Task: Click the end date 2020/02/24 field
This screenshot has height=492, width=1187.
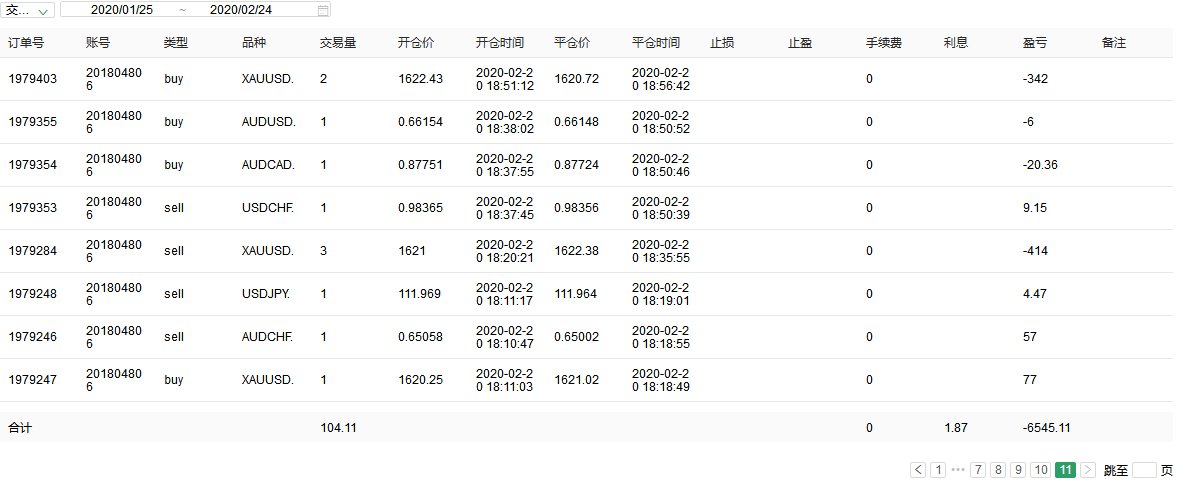Action: point(240,10)
